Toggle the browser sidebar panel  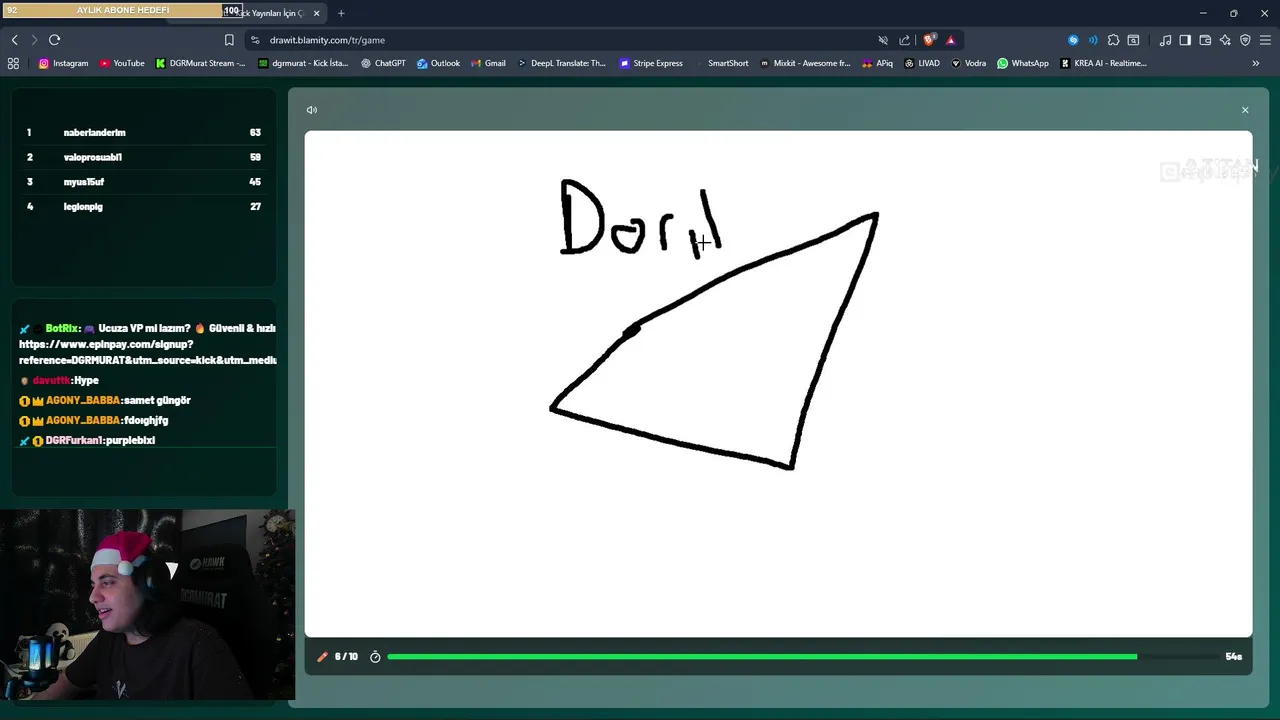click(1185, 40)
